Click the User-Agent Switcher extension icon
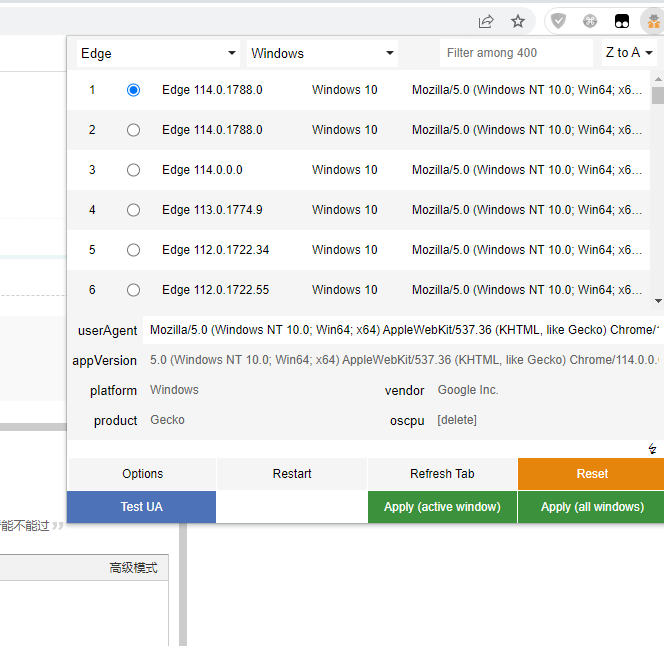The height and width of the screenshot is (646, 664). tap(653, 21)
